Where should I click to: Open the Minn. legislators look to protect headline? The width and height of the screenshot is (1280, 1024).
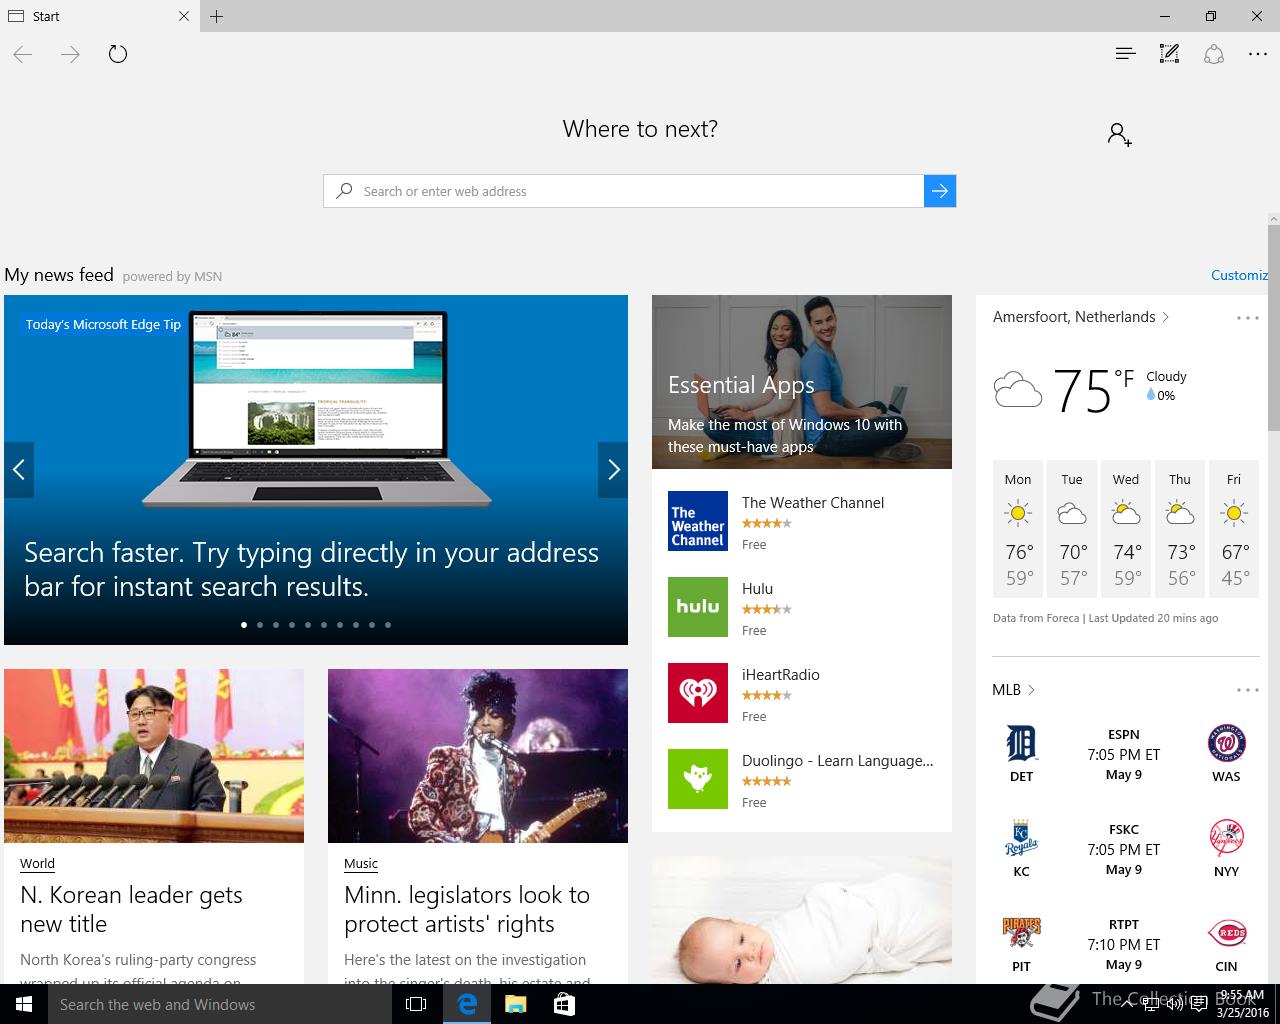[467, 909]
